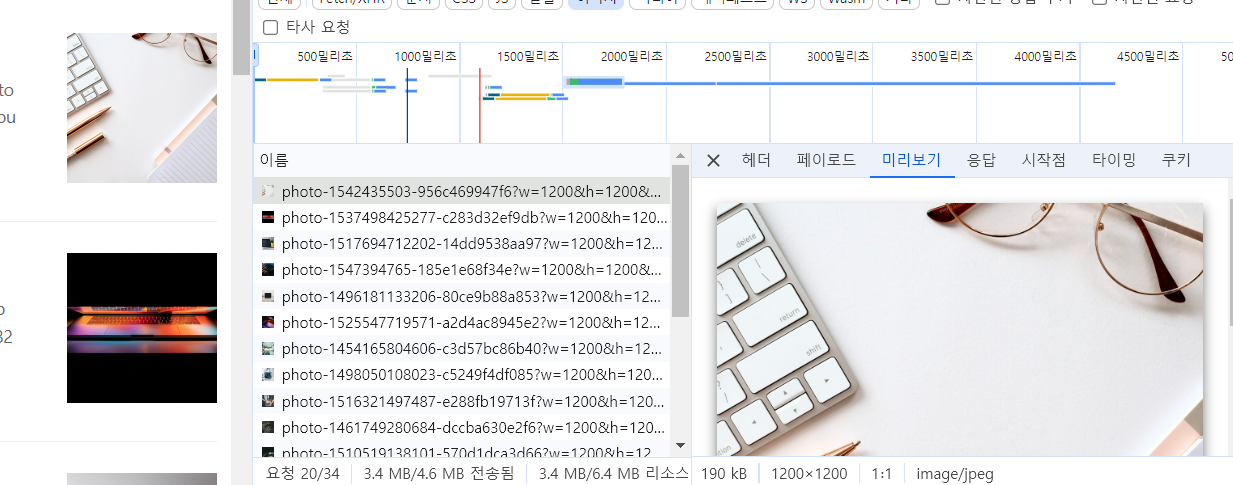Select request photo-1547394765-185e1e68f34e
This screenshot has width=1233, height=485.
461,270
